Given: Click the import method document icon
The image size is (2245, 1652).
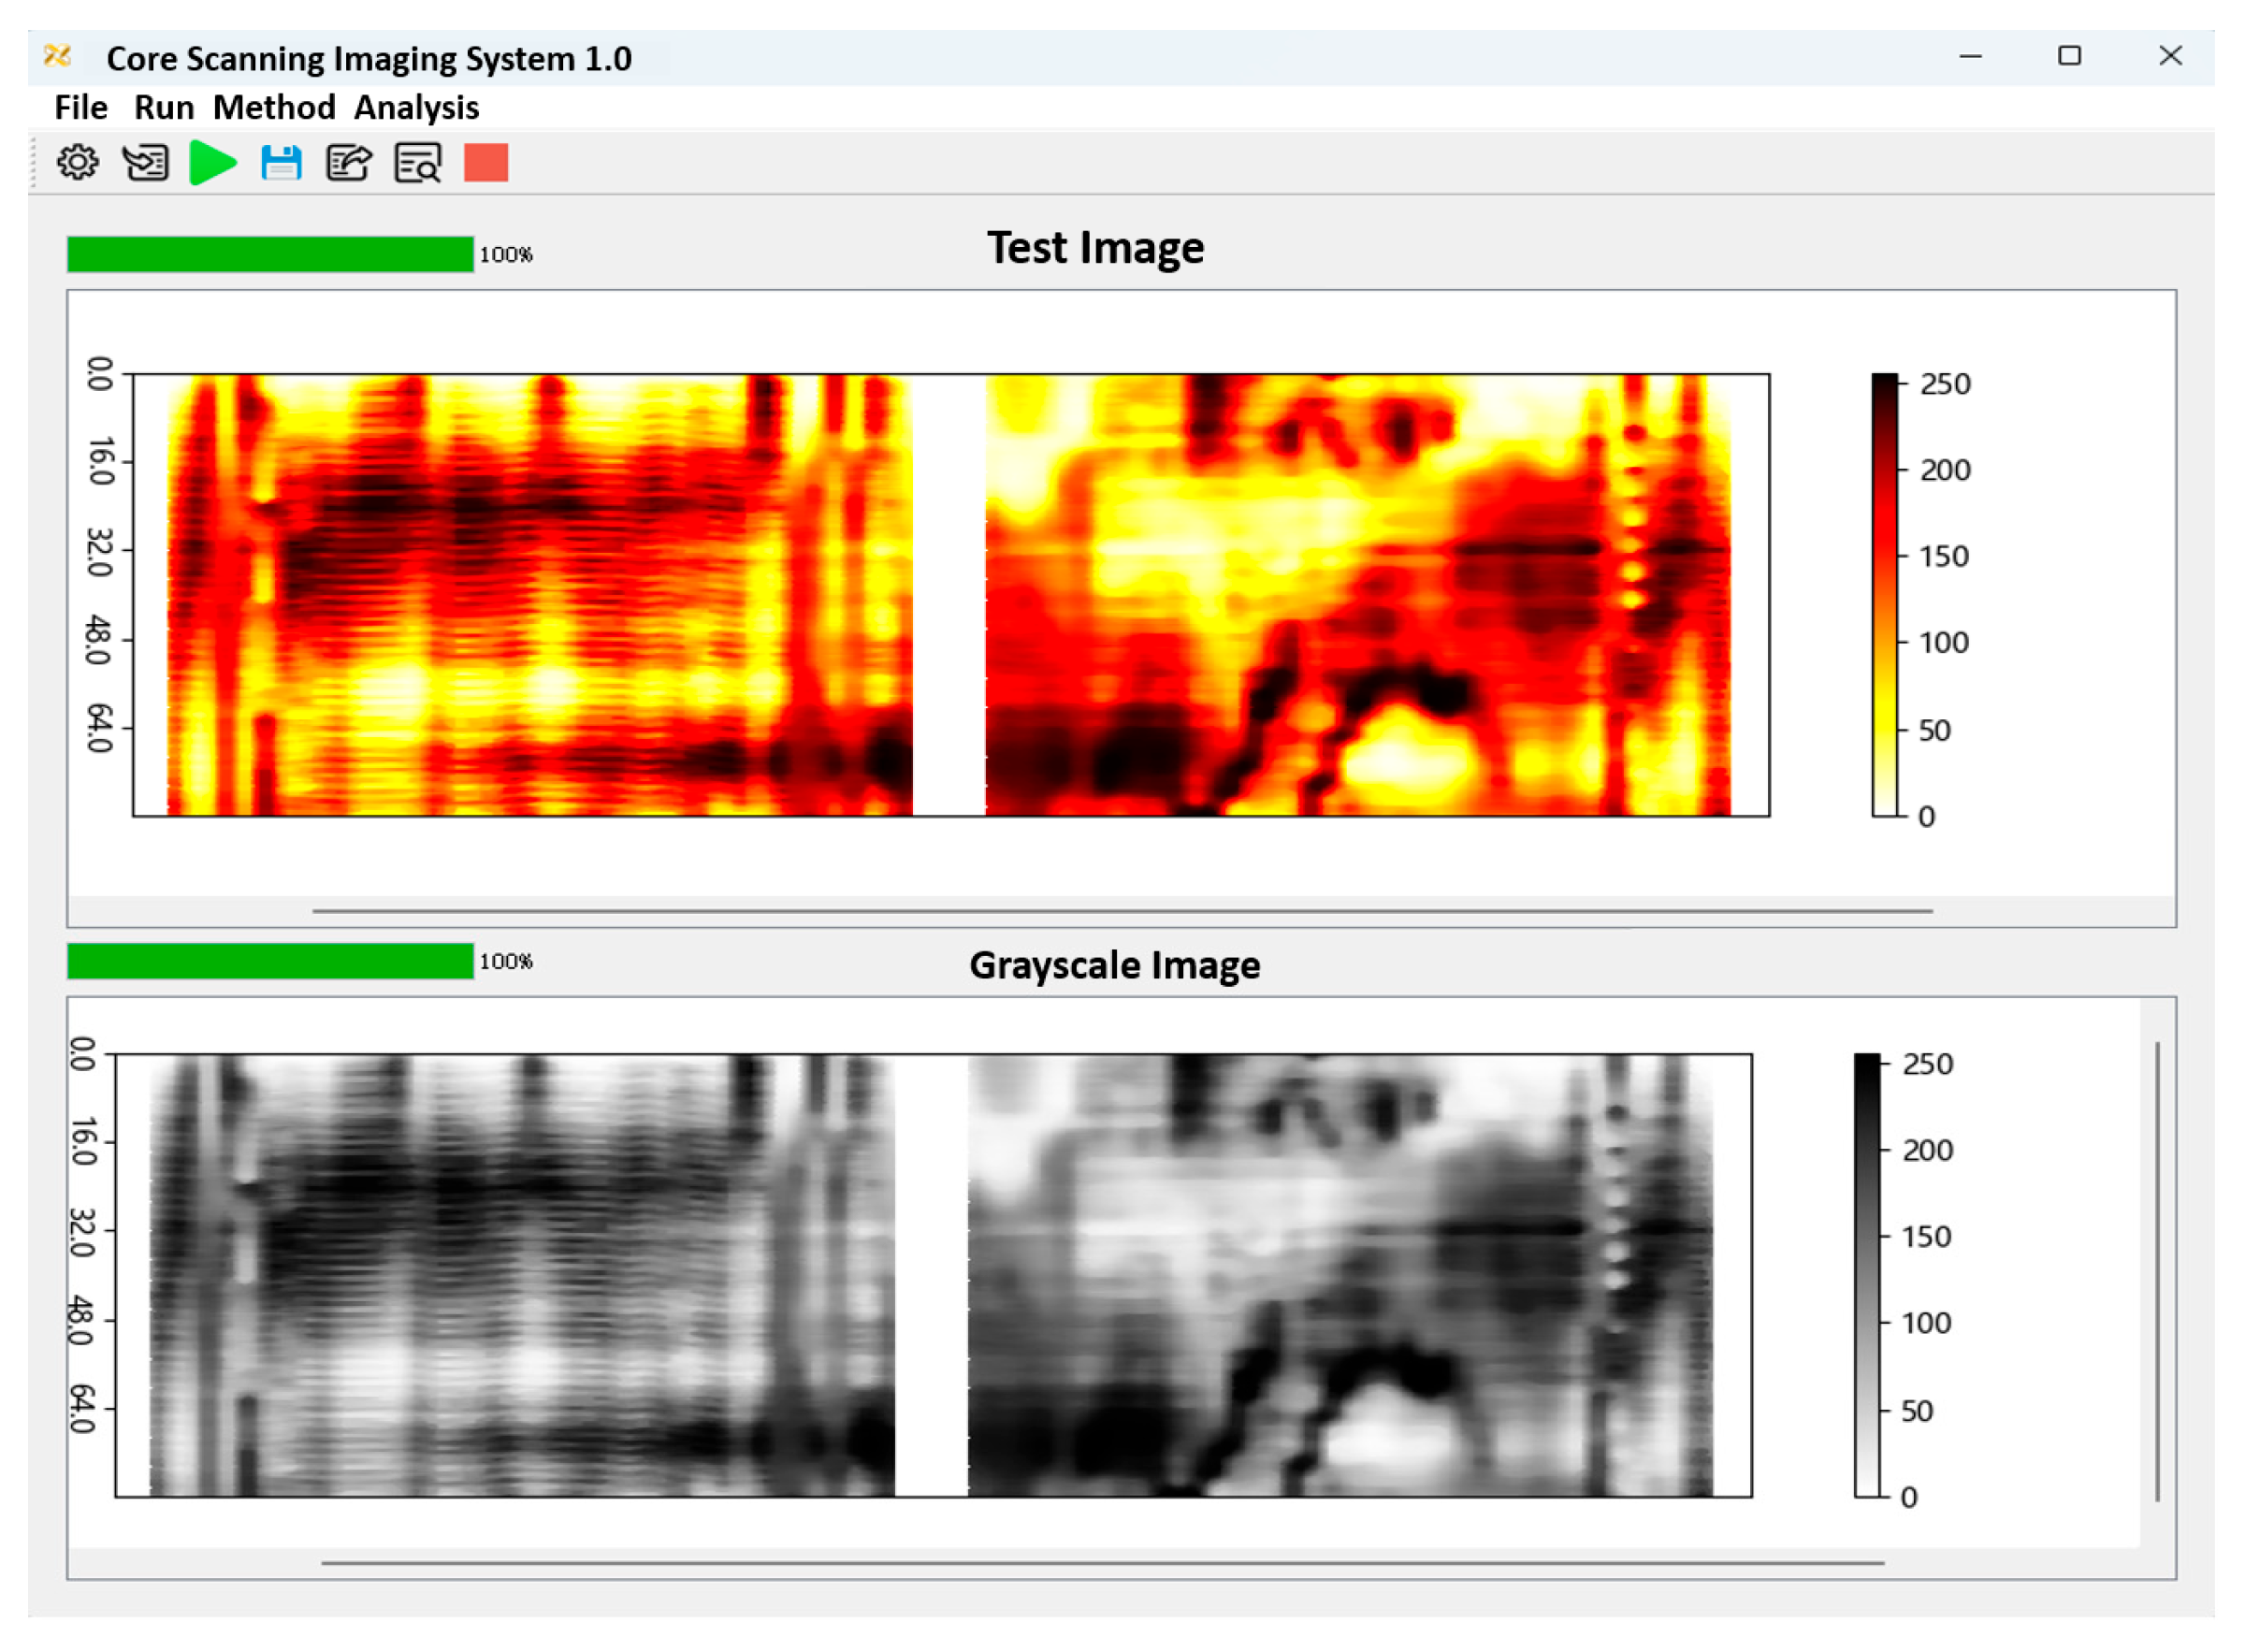Looking at the screenshot, I should [146, 162].
